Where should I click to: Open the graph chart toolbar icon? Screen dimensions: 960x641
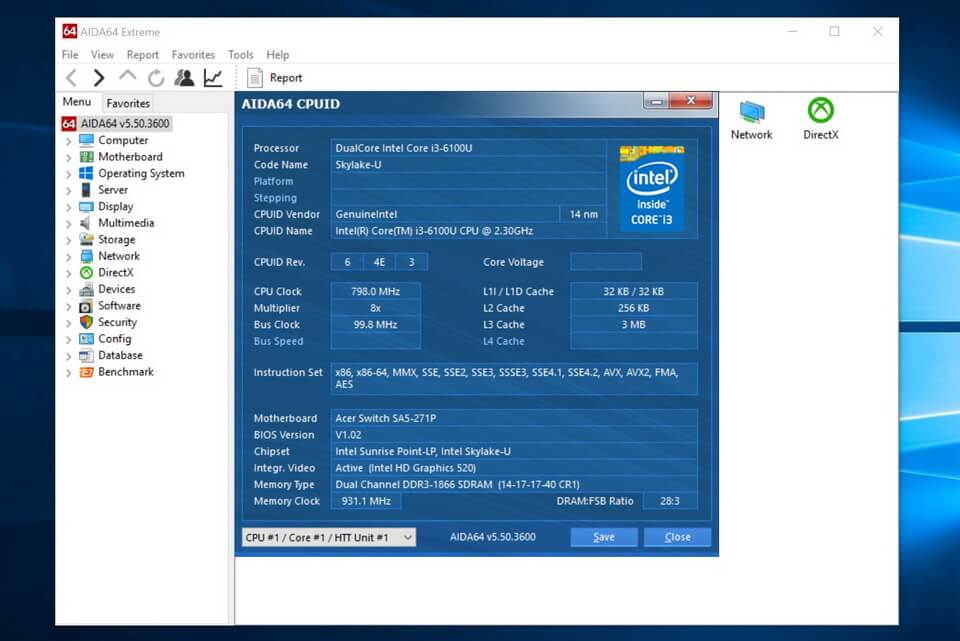(213, 78)
